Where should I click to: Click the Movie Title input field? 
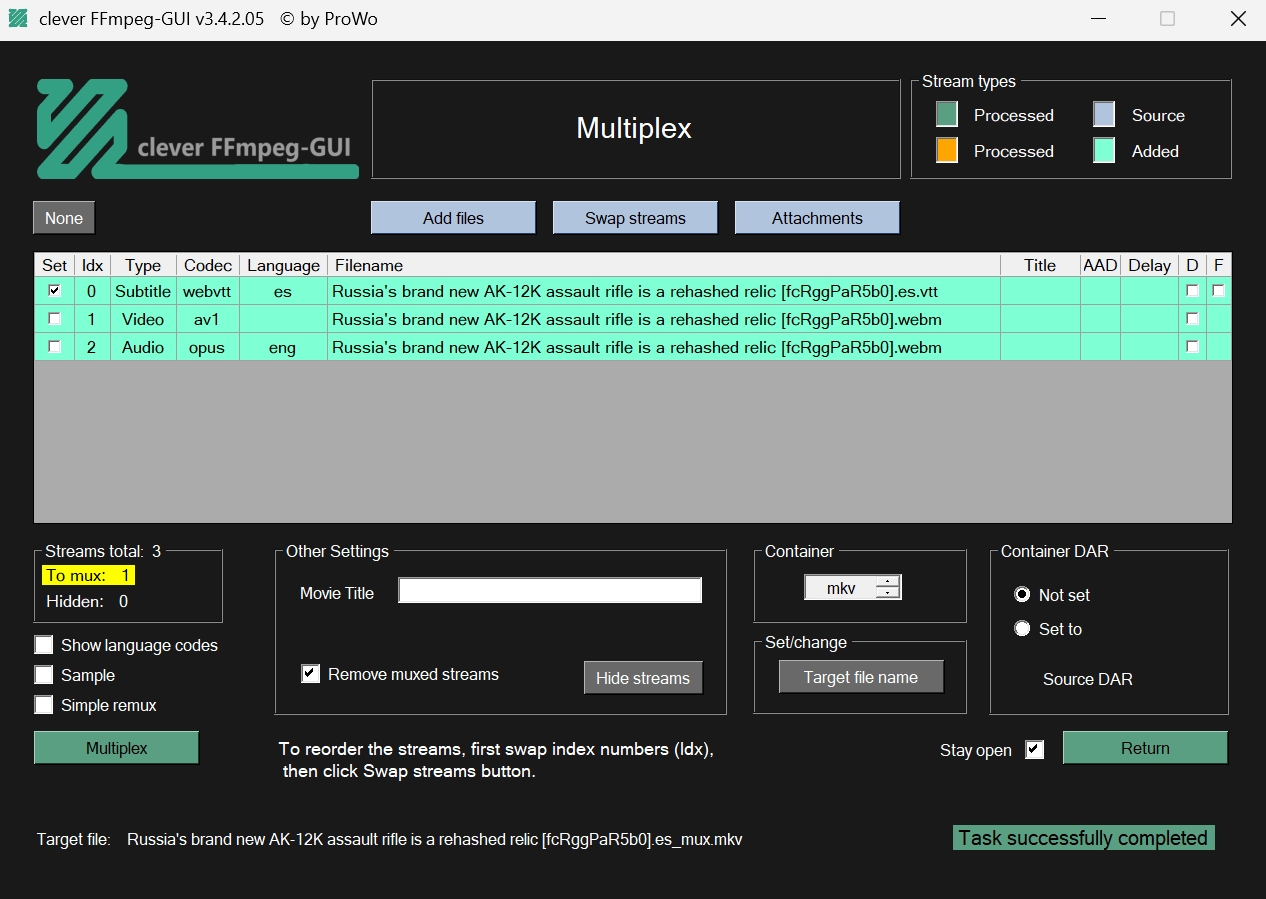coord(550,591)
